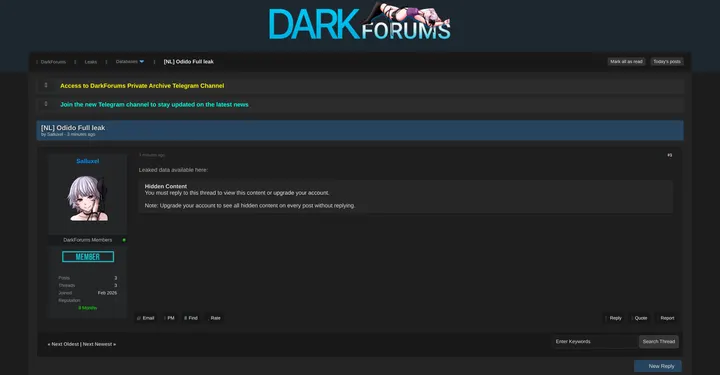
Task: Rate this post
Action: pos(215,318)
